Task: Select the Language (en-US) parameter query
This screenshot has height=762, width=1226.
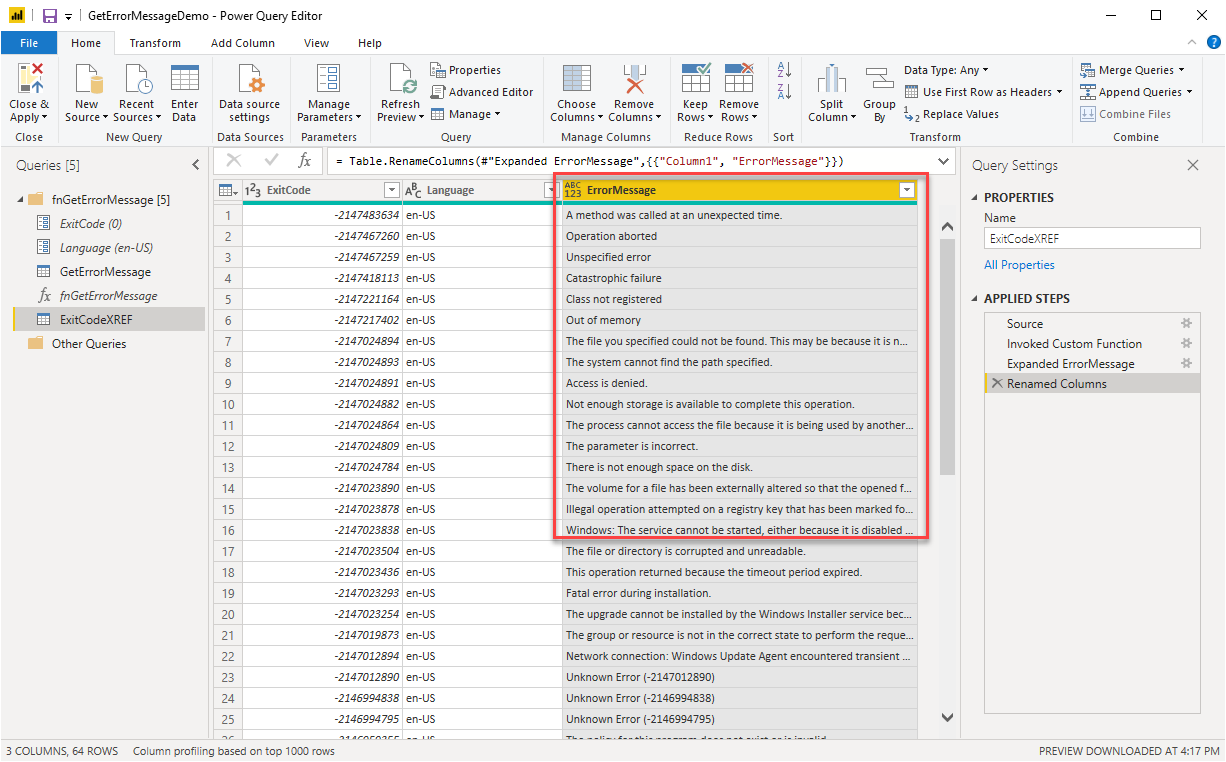Action: (108, 248)
